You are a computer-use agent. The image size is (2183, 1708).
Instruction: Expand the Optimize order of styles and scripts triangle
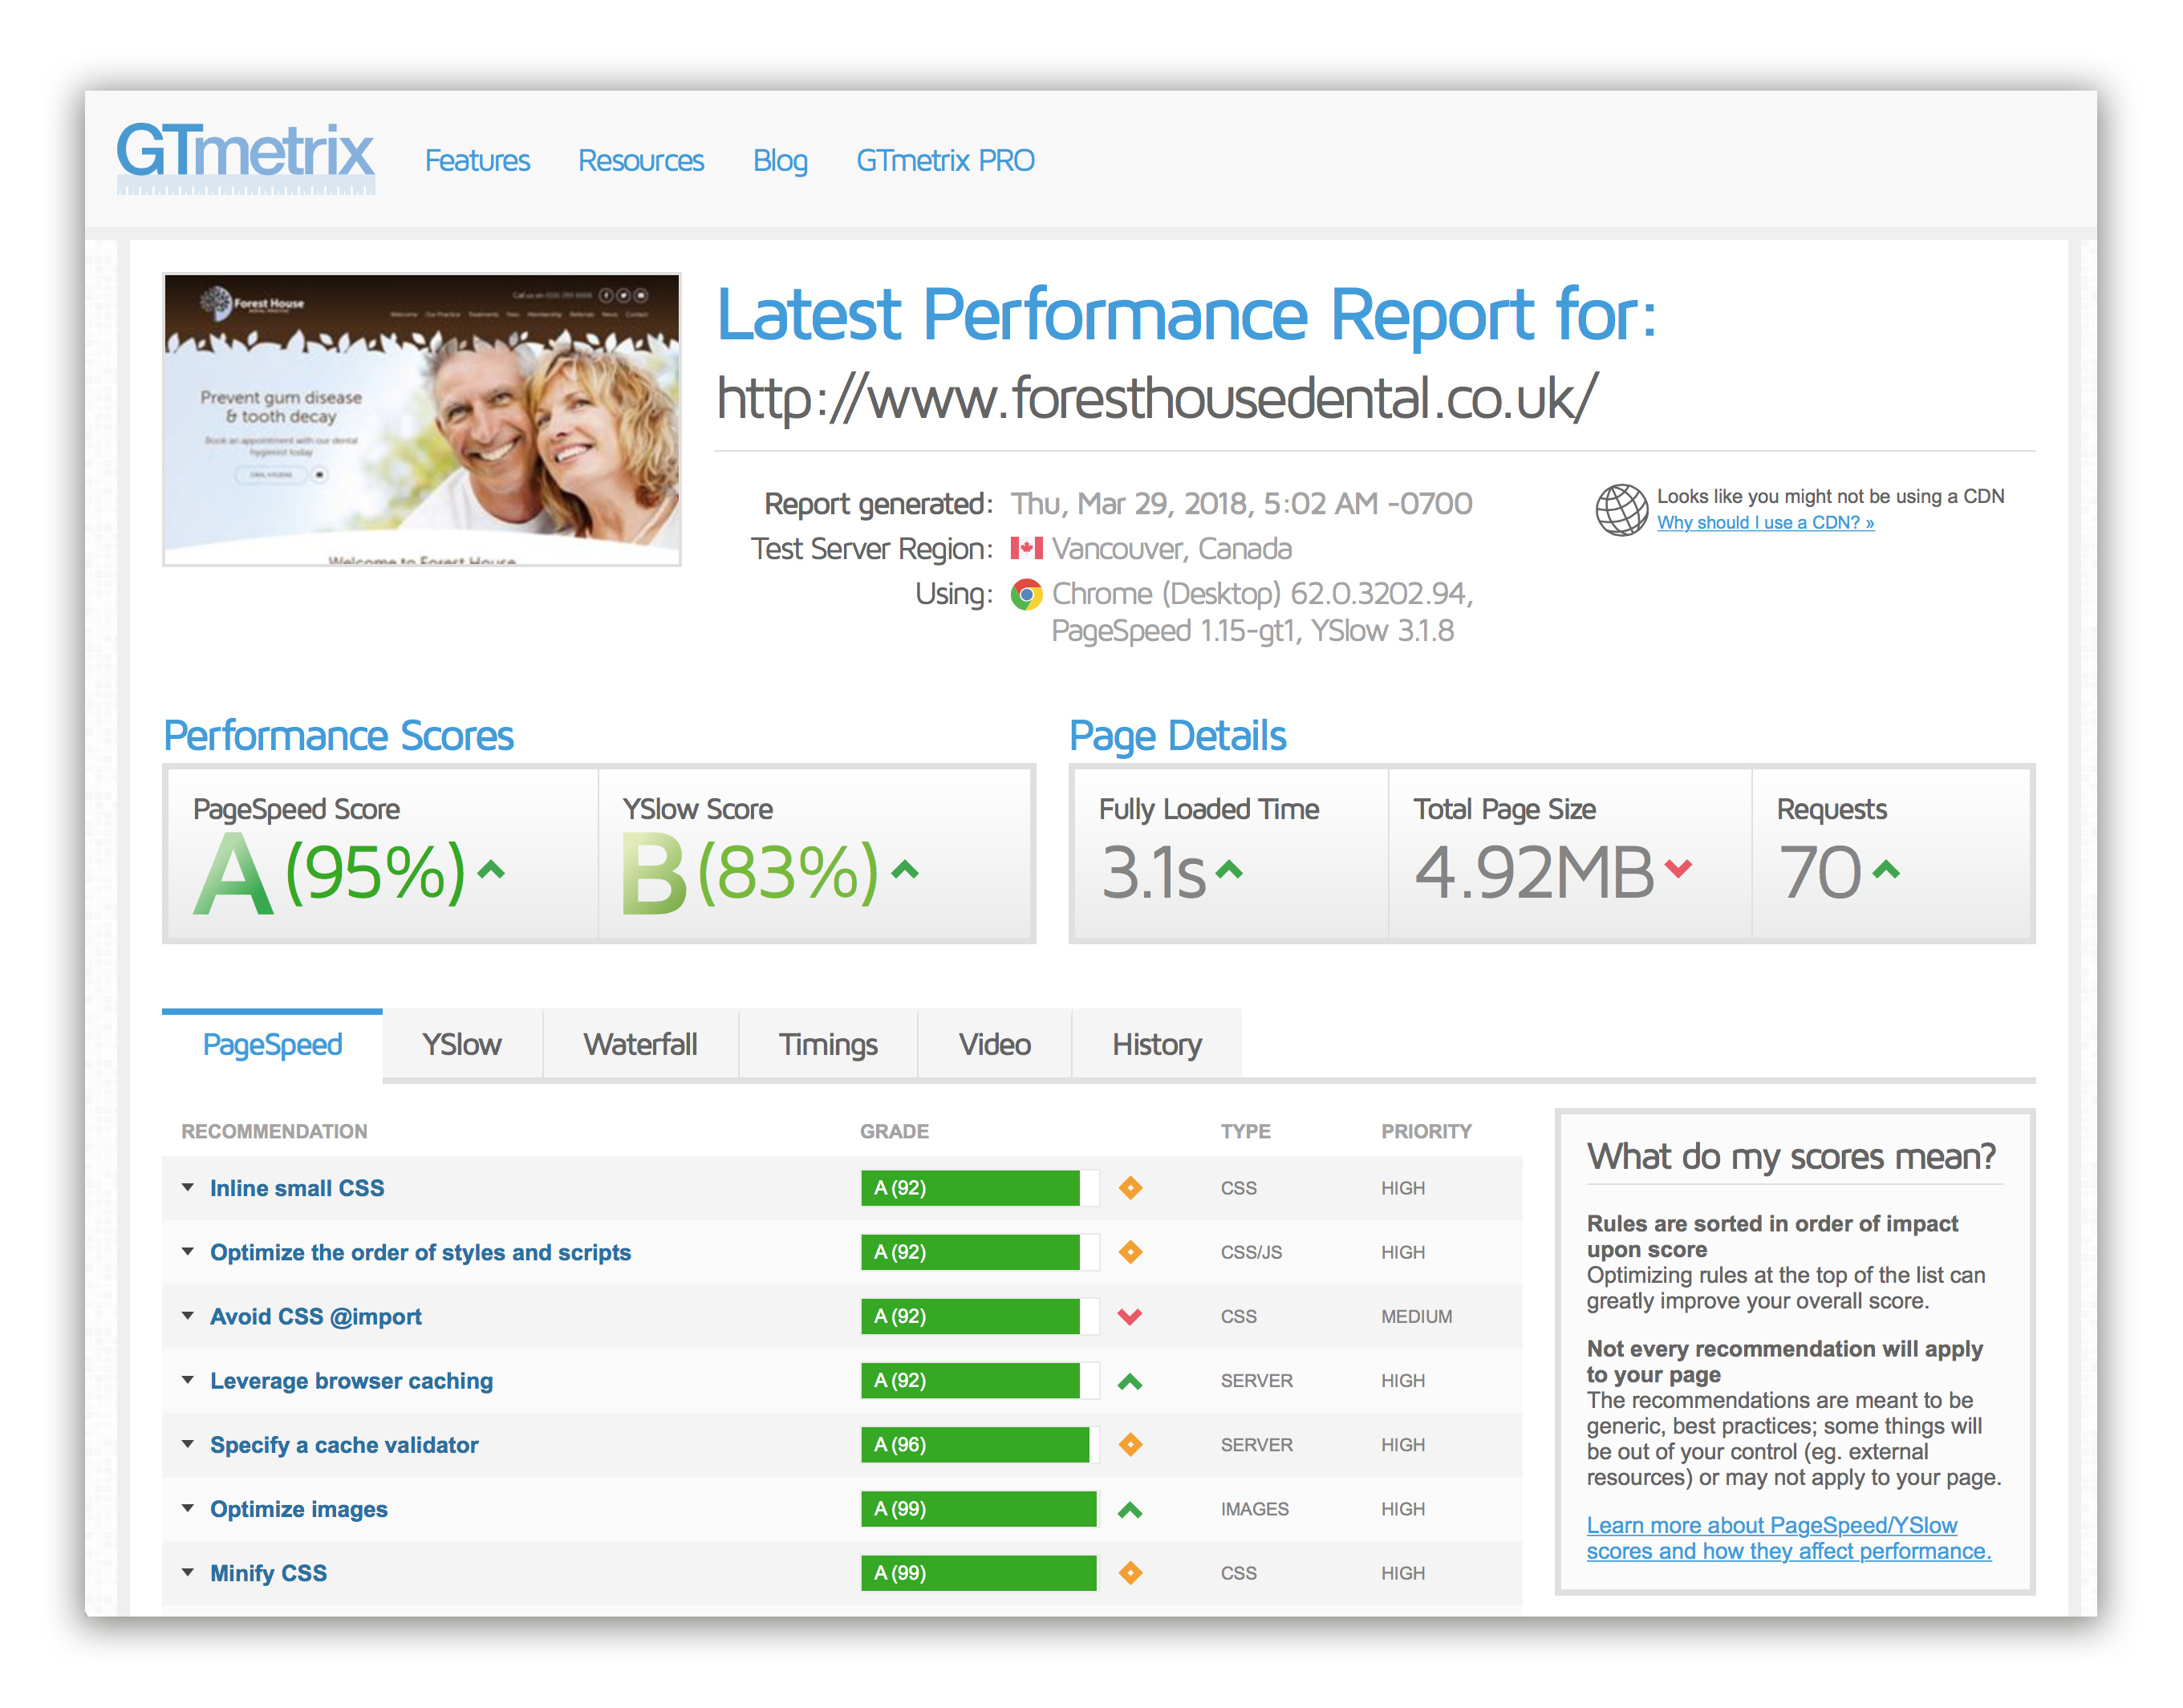pyautogui.click(x=187, y=1252)
